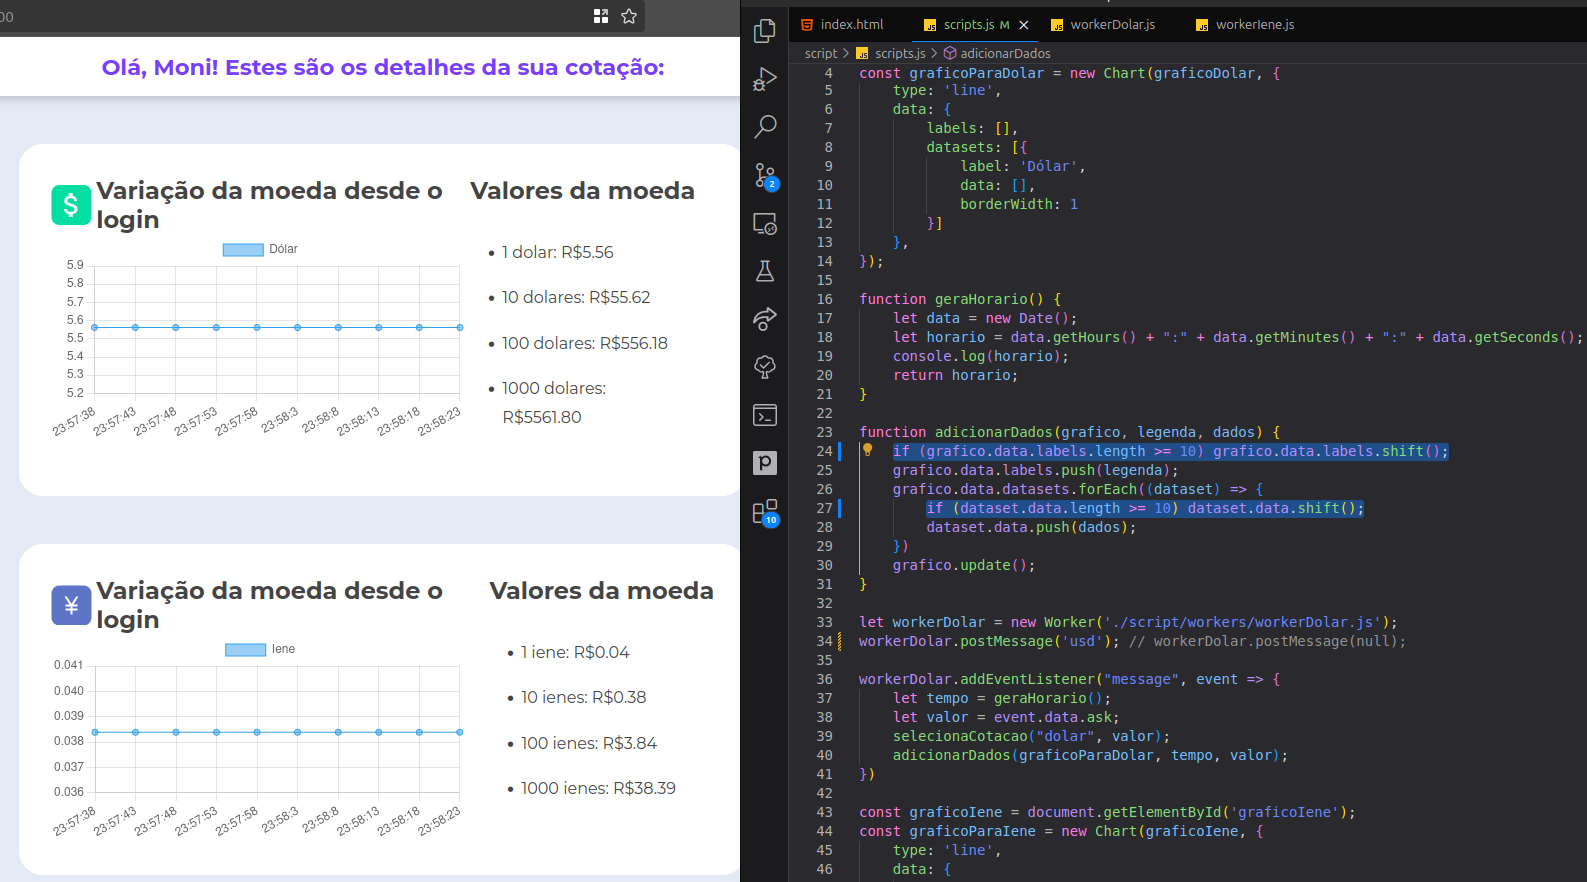Open Source Control with 2 pending changes

click(x=765, y=176)
